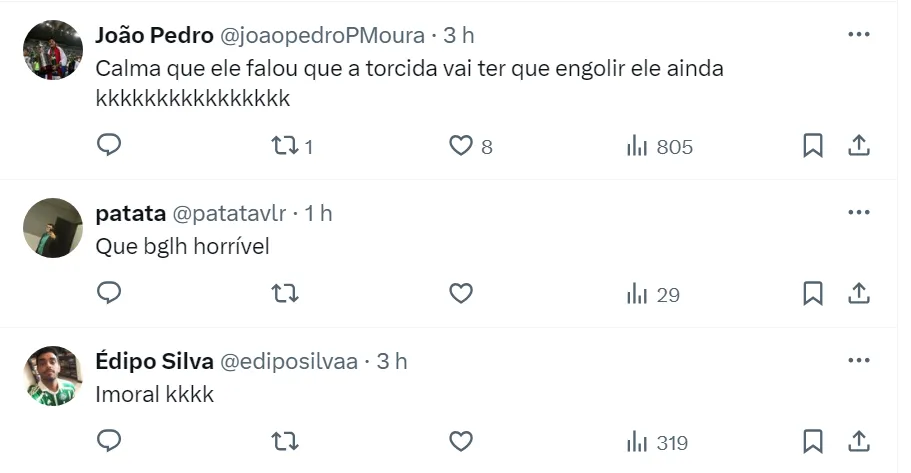Open the @joaopedroPMoura profile handle
Image resolution: width=911 pixels, height=473 pixels.
[321, 35]
